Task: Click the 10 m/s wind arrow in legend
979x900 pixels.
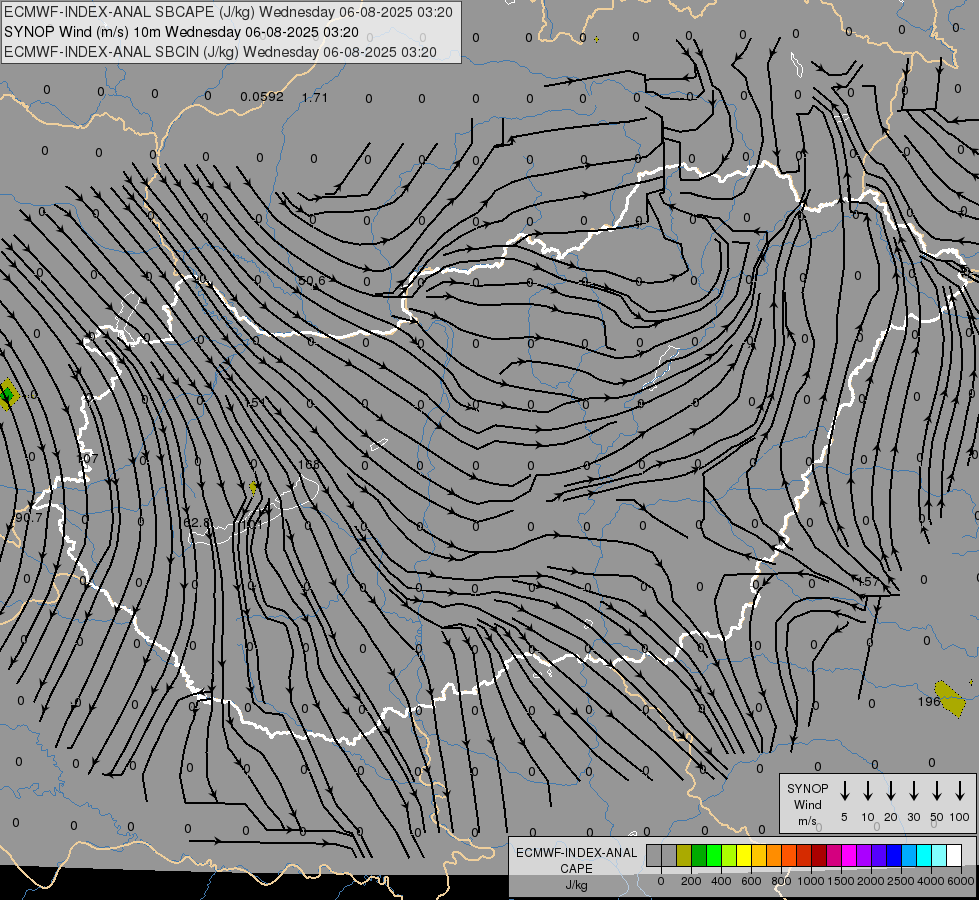Action: coord(867,791)
